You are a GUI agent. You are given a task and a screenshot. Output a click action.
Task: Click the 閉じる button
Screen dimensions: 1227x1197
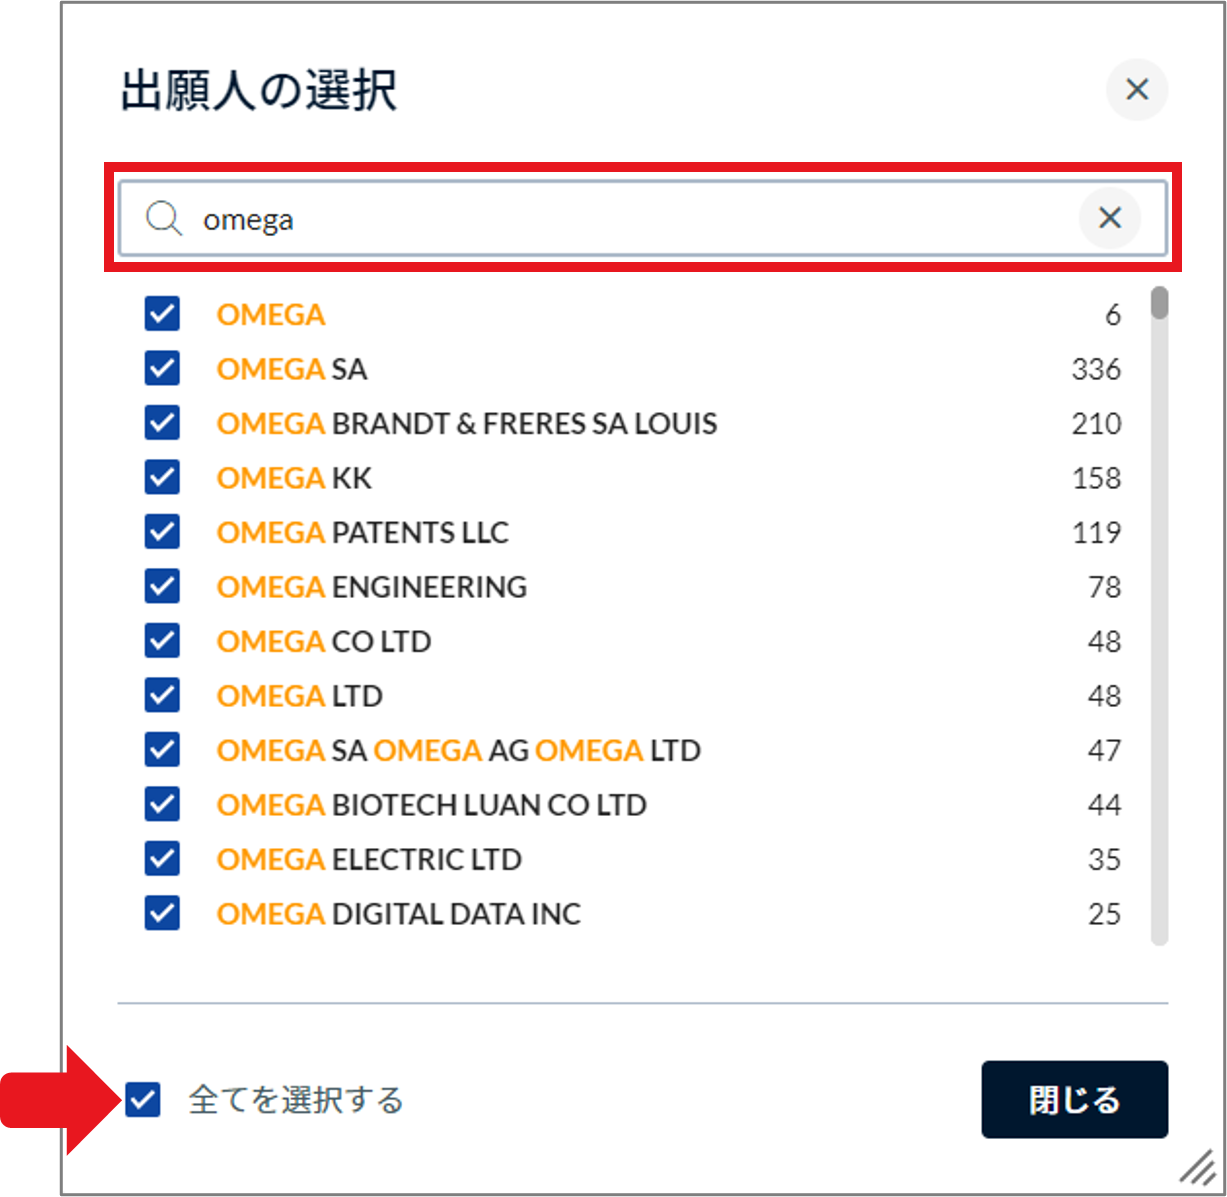[x=1074, y=1100]
